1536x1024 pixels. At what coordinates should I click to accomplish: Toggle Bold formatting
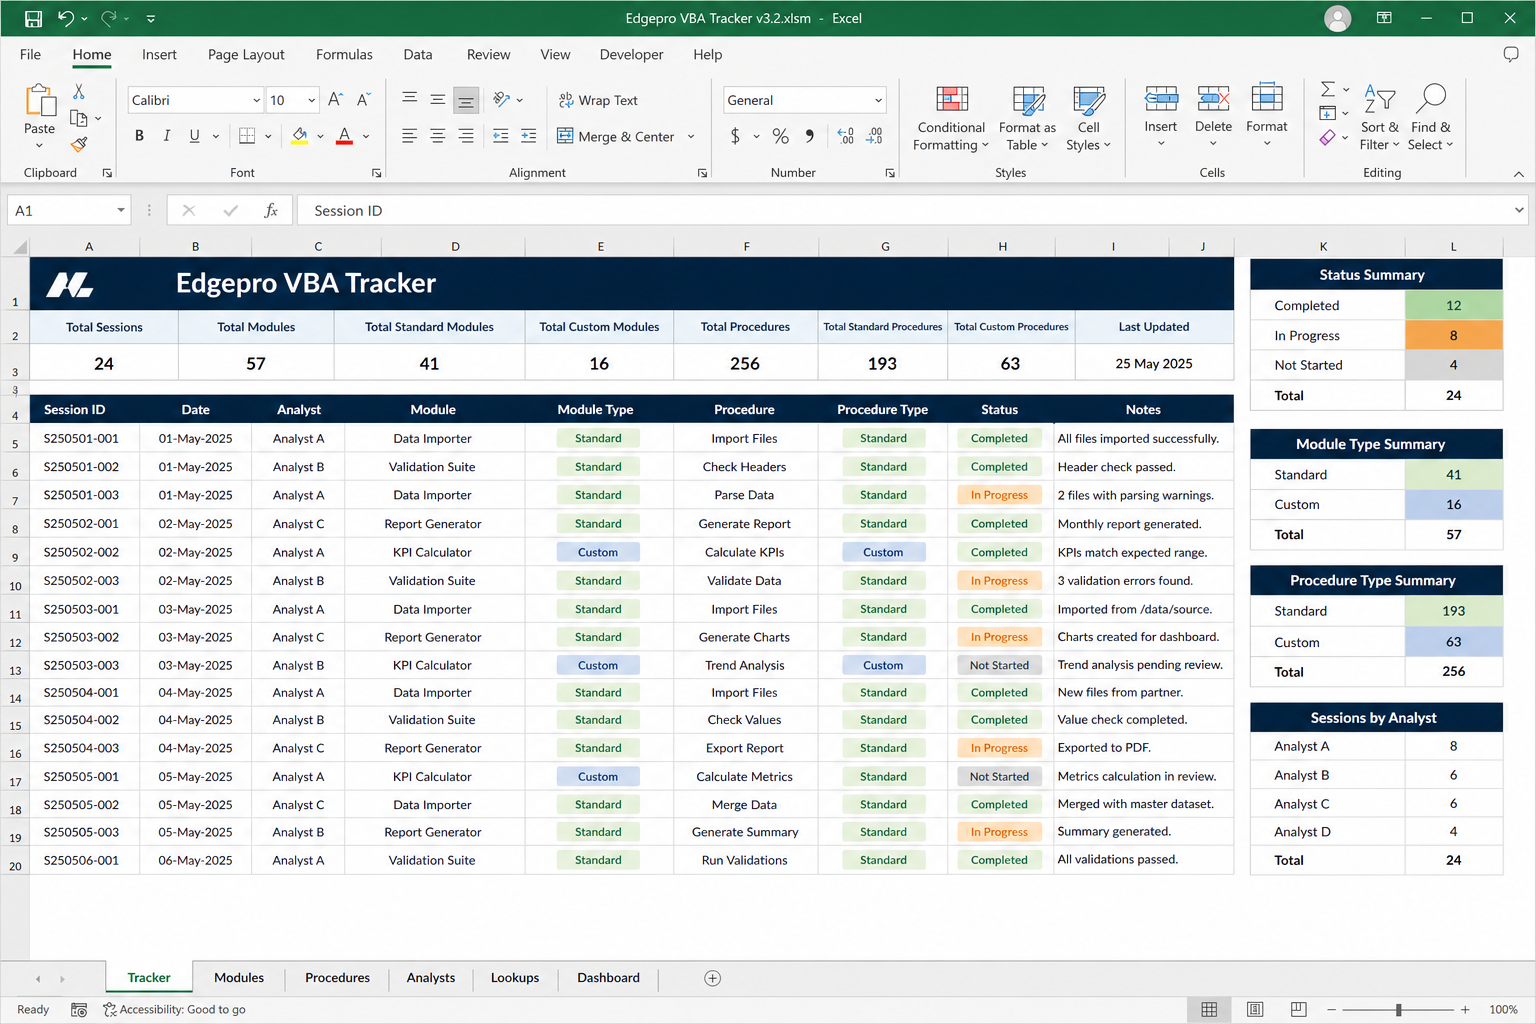139,136
